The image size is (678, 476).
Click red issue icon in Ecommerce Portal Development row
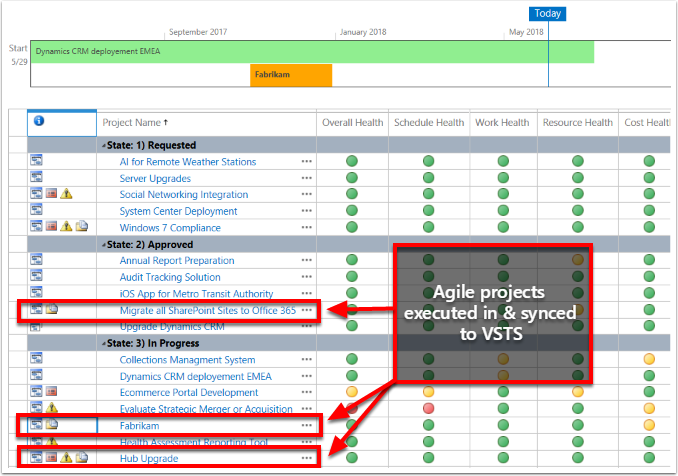pos(51,392)
